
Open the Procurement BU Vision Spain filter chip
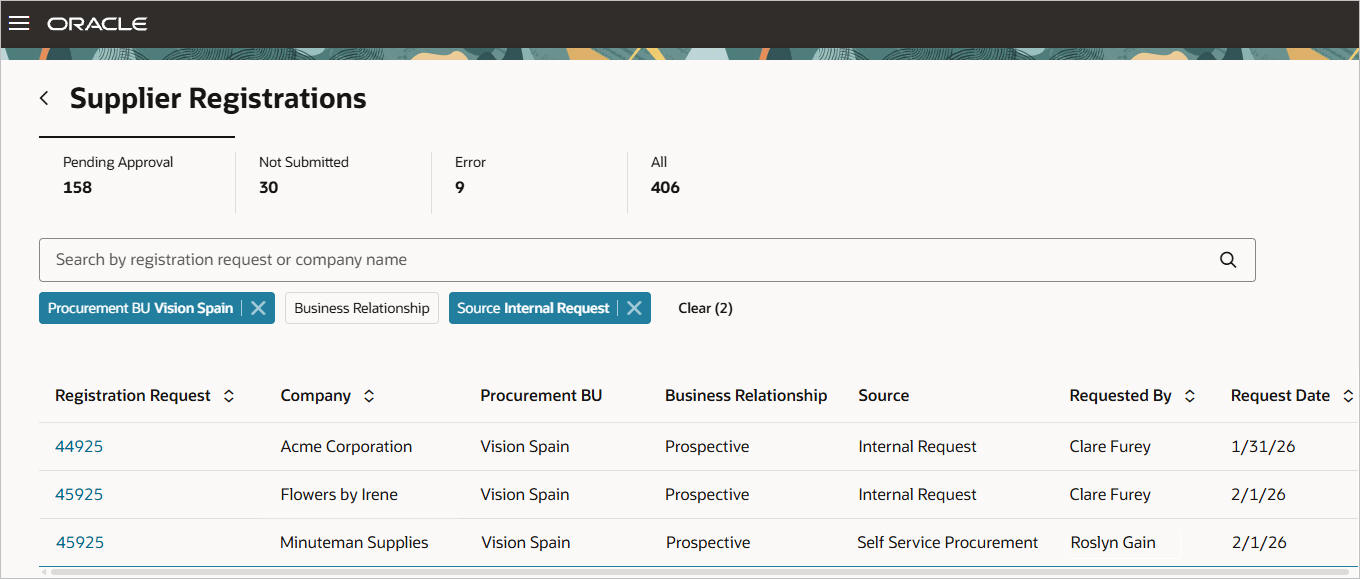pos(141,308)
